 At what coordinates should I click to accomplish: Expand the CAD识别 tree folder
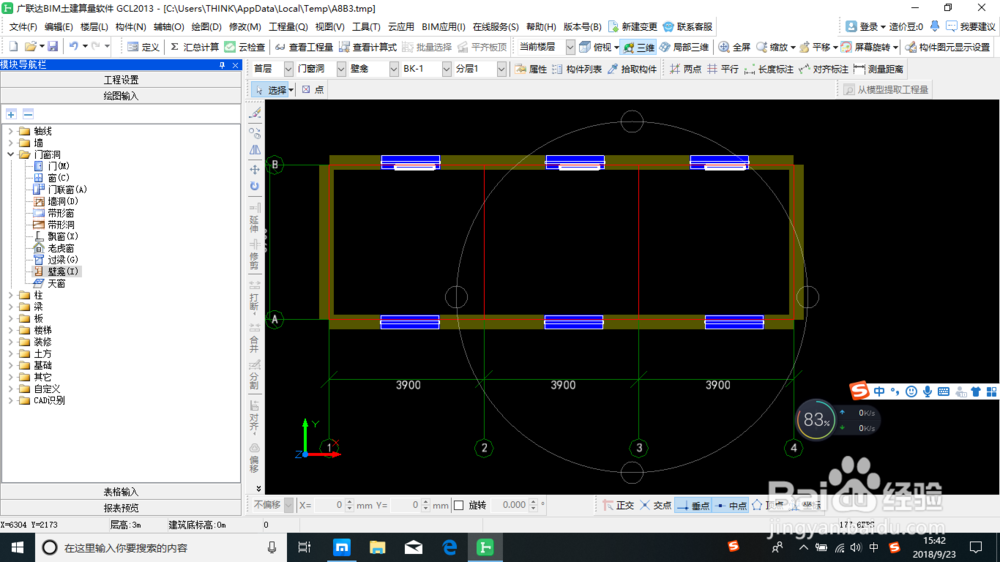pyautogui.click(x=11, y=401)
